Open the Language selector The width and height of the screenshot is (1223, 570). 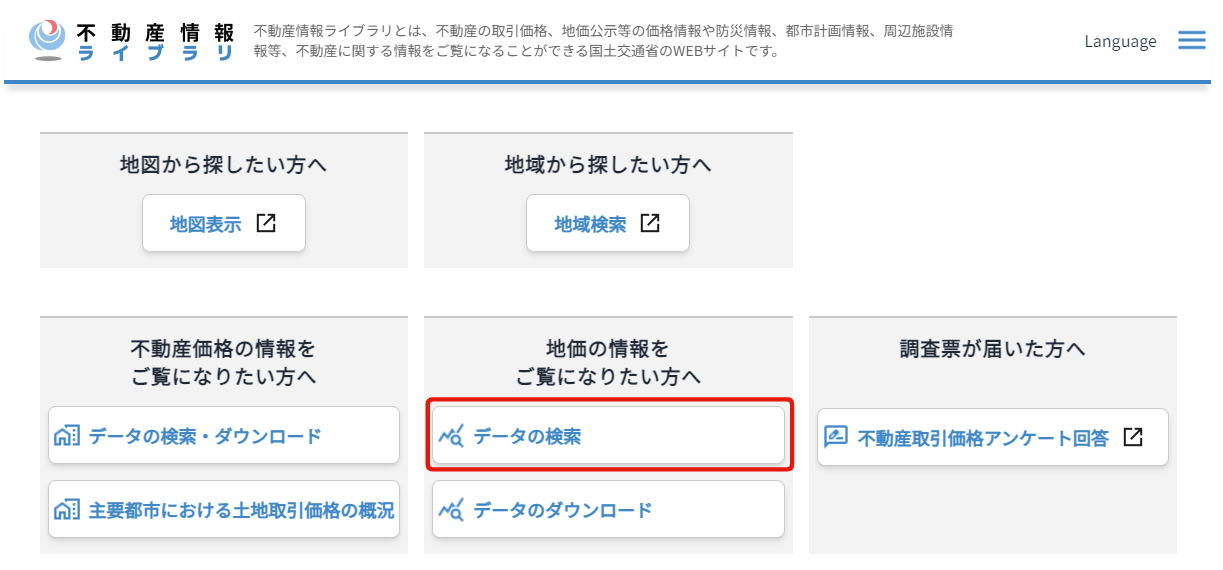1120,41
